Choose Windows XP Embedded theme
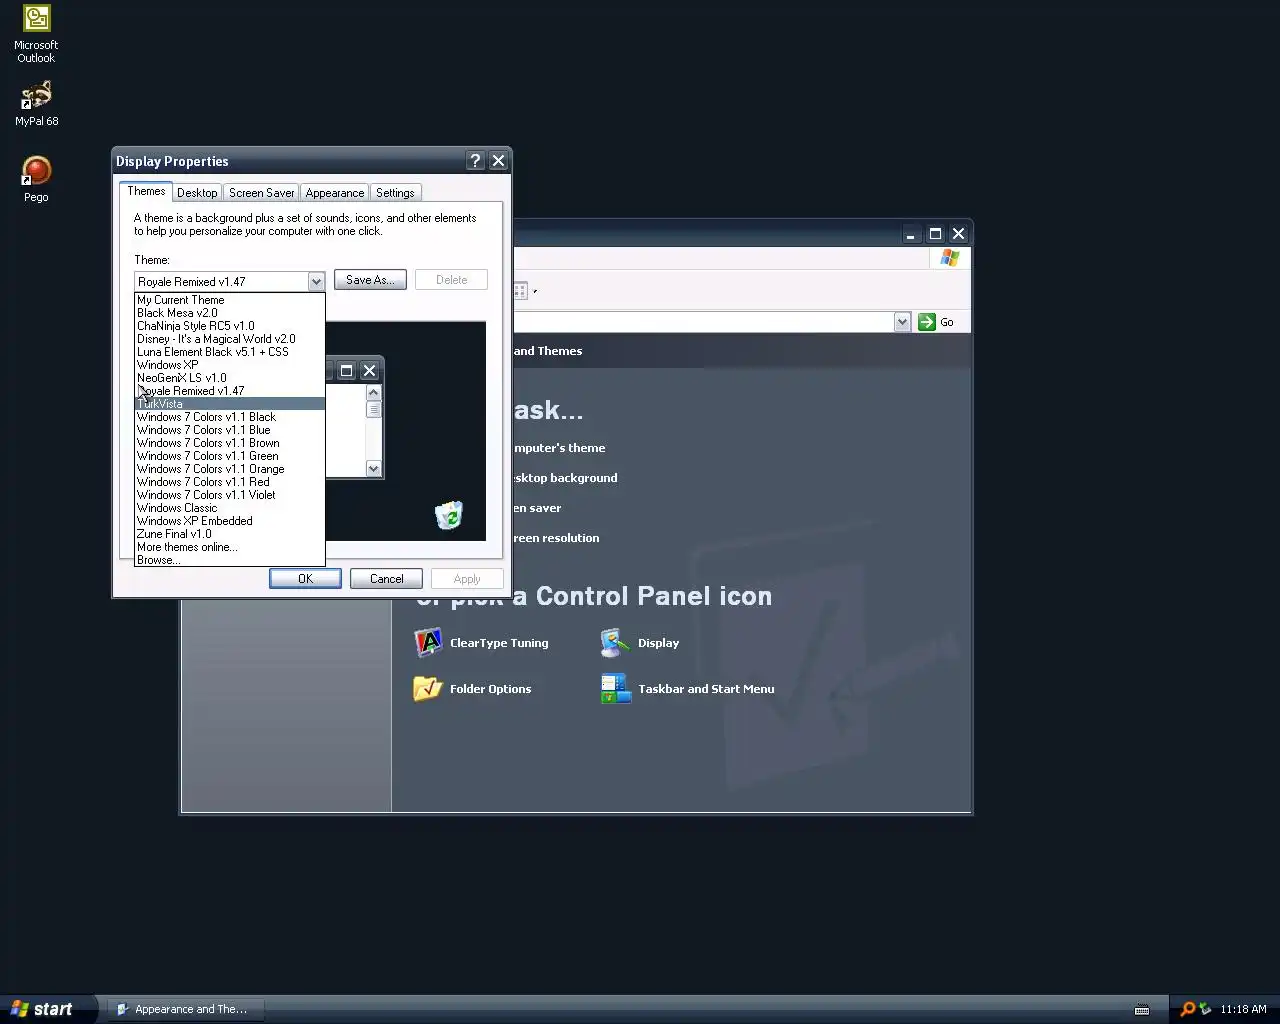This screenshot has height=1024, width=1280. pyautogui.click(x=230, y=521)
